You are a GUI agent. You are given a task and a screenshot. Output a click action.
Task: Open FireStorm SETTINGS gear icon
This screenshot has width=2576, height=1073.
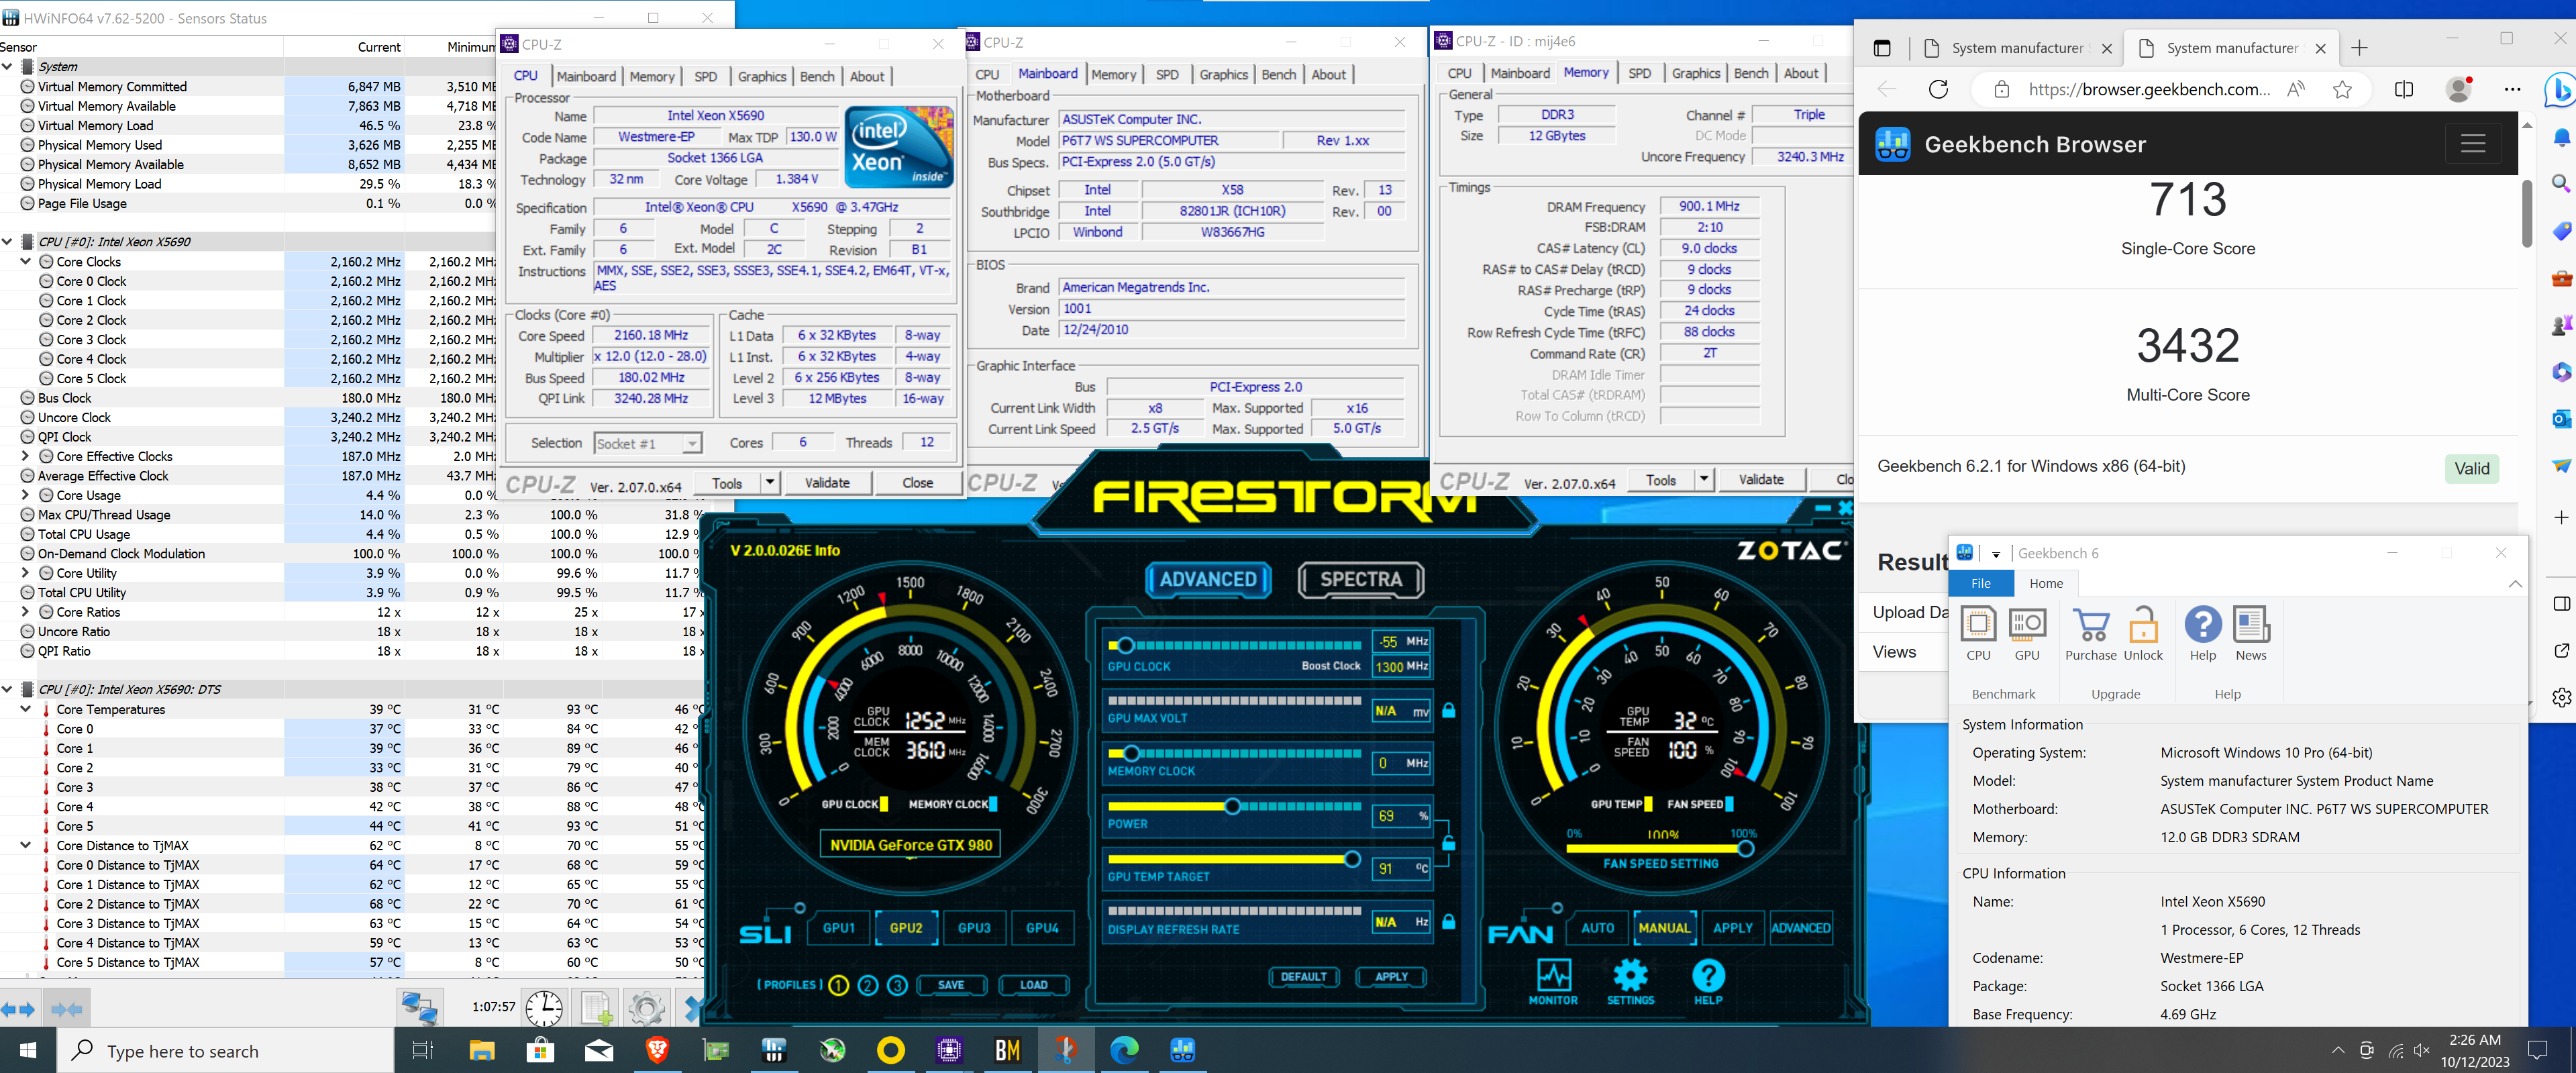[x=1630, y=982]
